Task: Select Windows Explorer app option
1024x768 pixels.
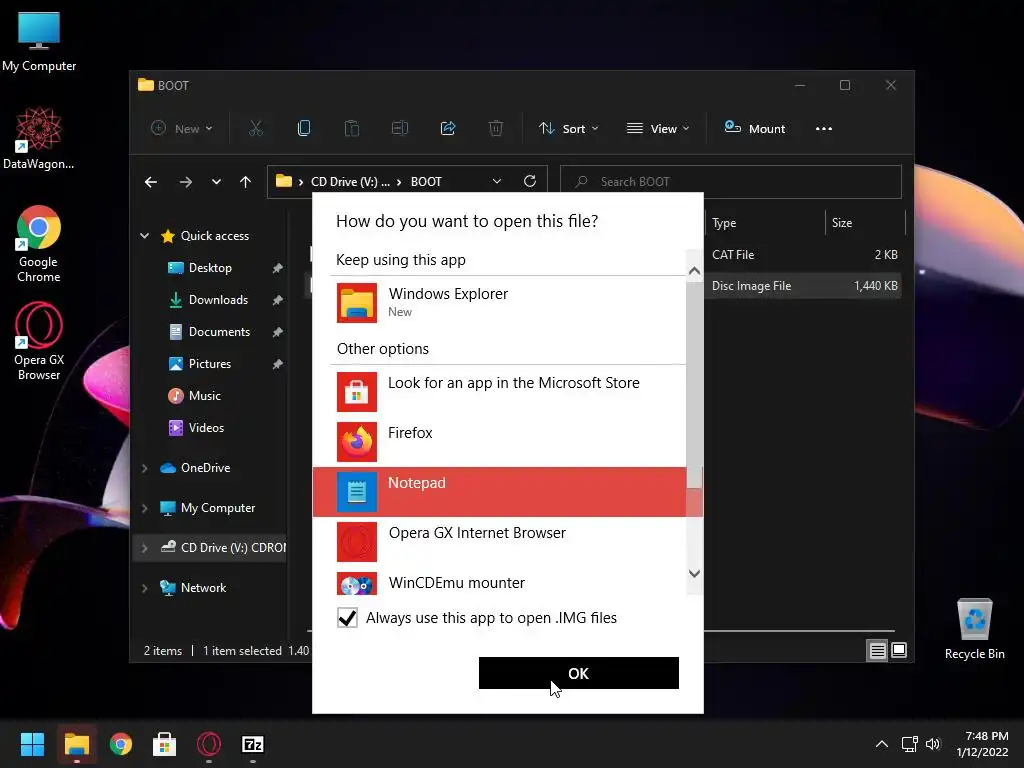Action: tap(499, 303)
